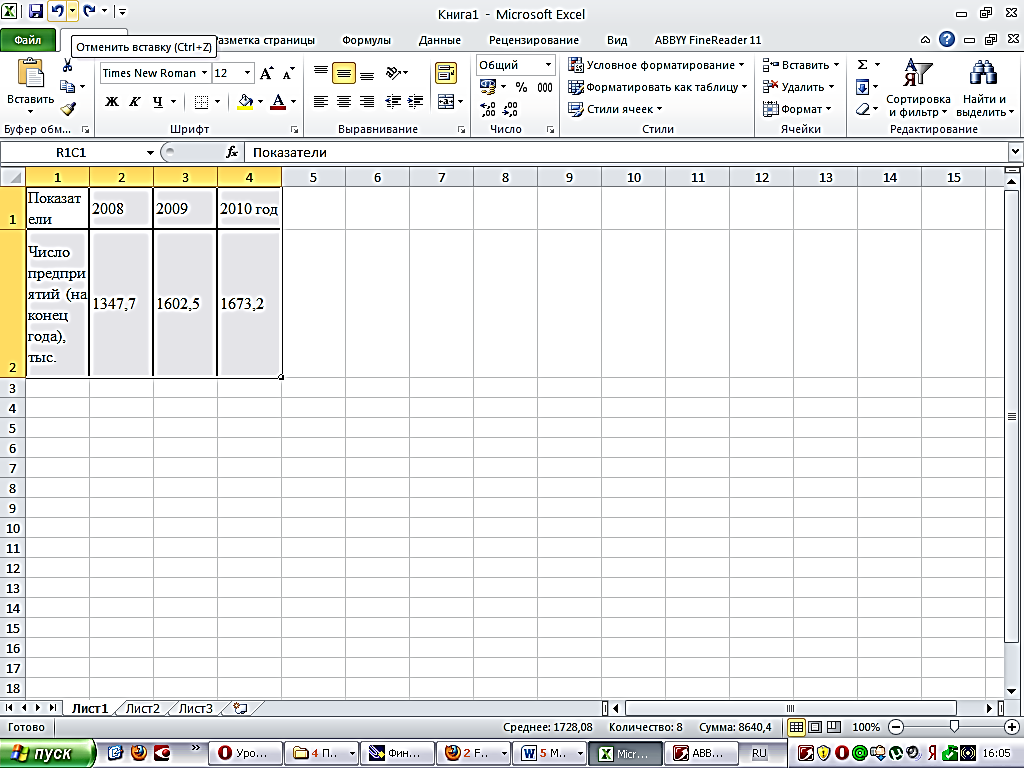Open Условное форматирование dropdown
The image size is (1024, 768).
(x=656, y=65)
